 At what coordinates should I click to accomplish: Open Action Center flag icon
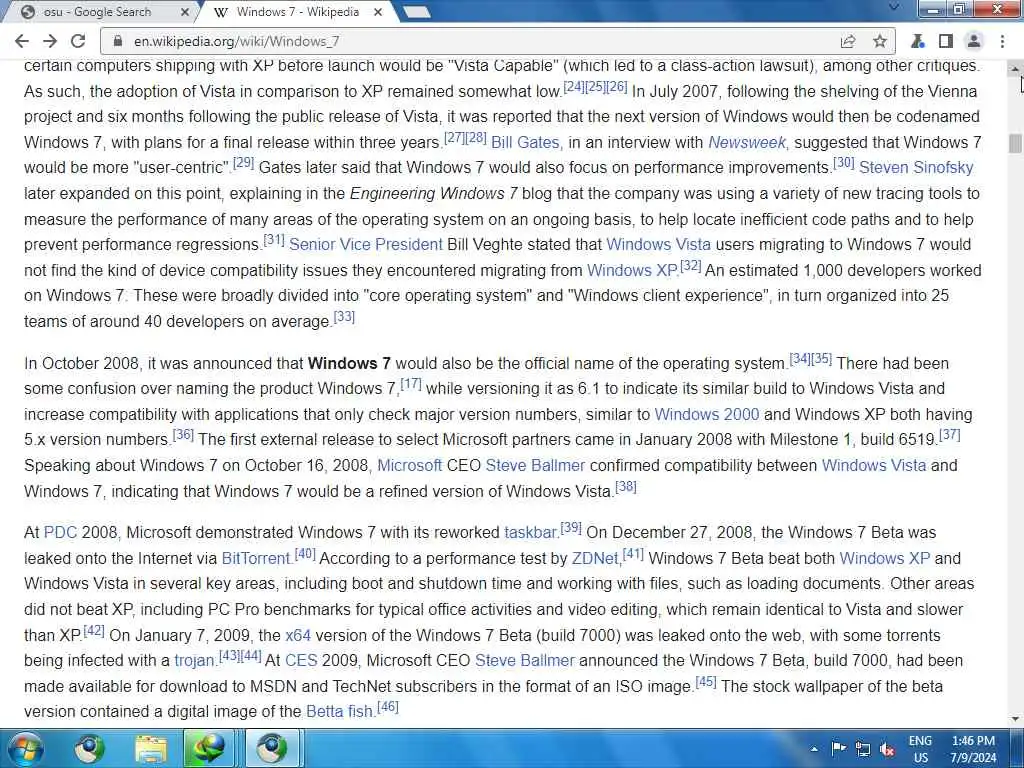click(x=839, y=748)
